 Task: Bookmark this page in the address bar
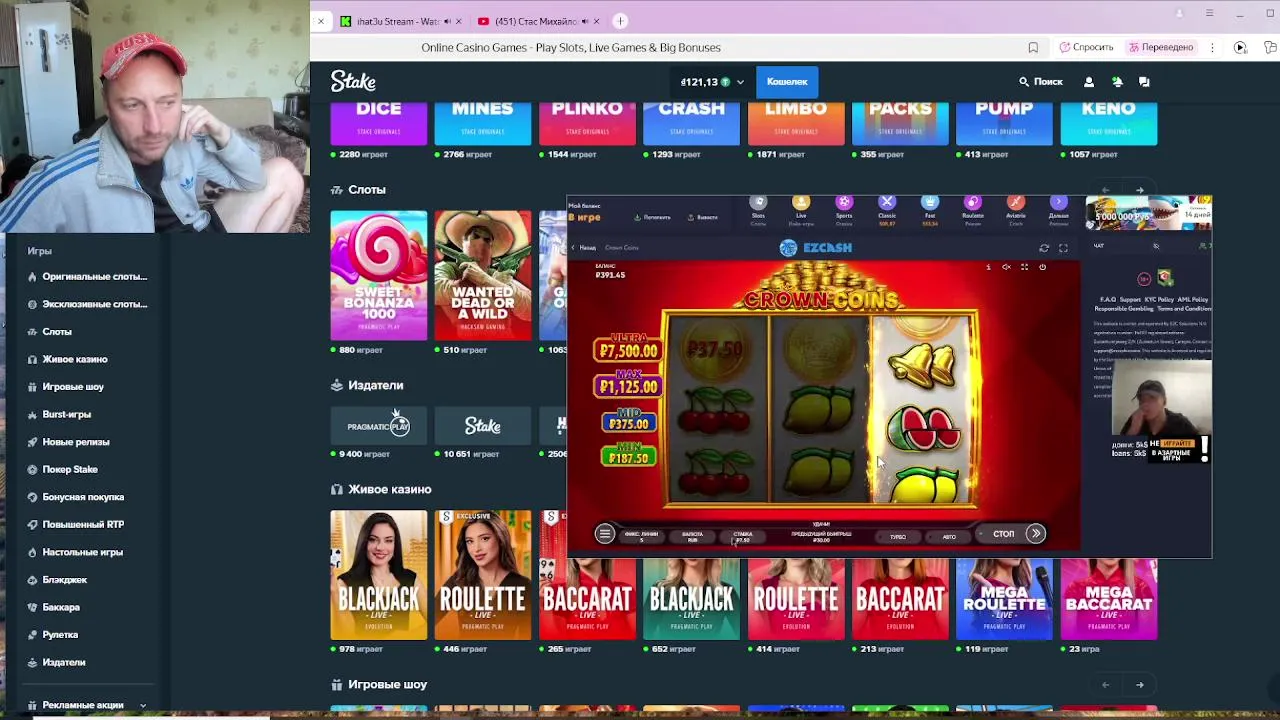click(1033, 47)
